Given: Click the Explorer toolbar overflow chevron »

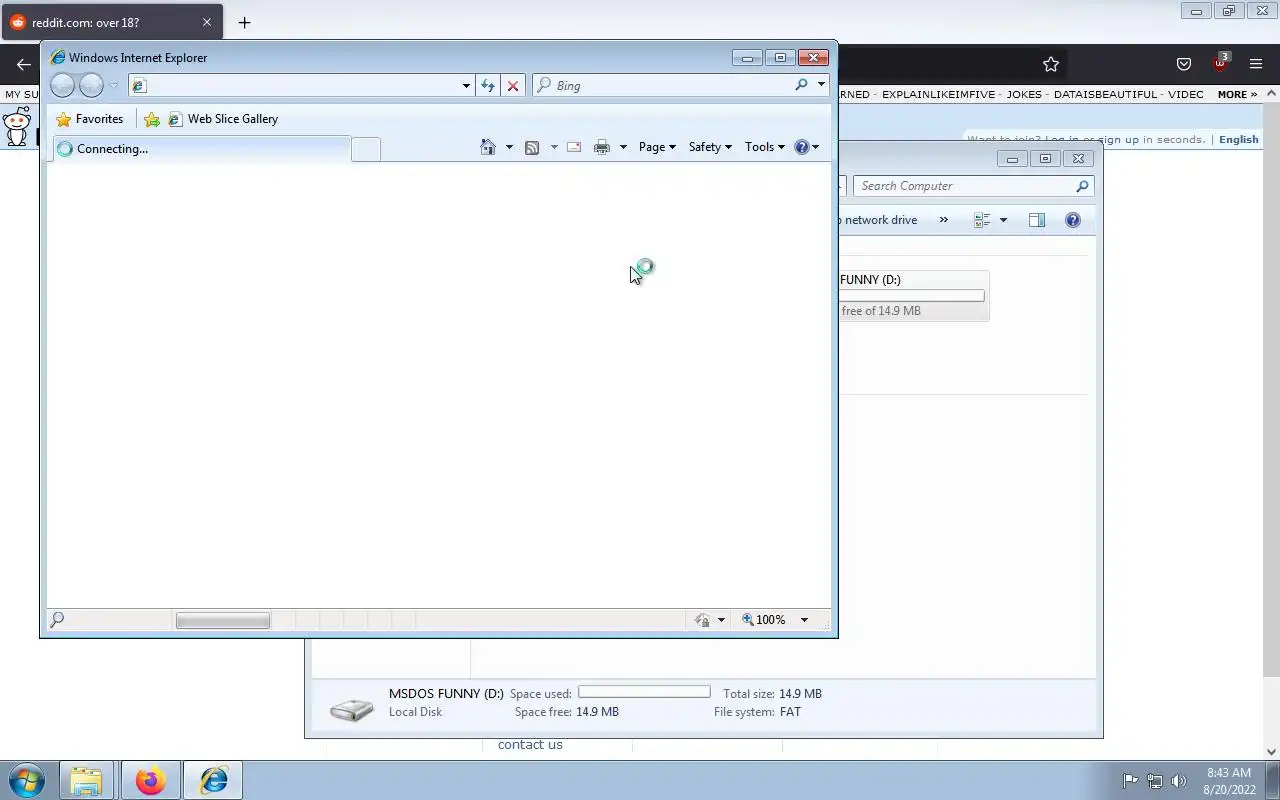Looking at the screenshot, I should (943, 220).
